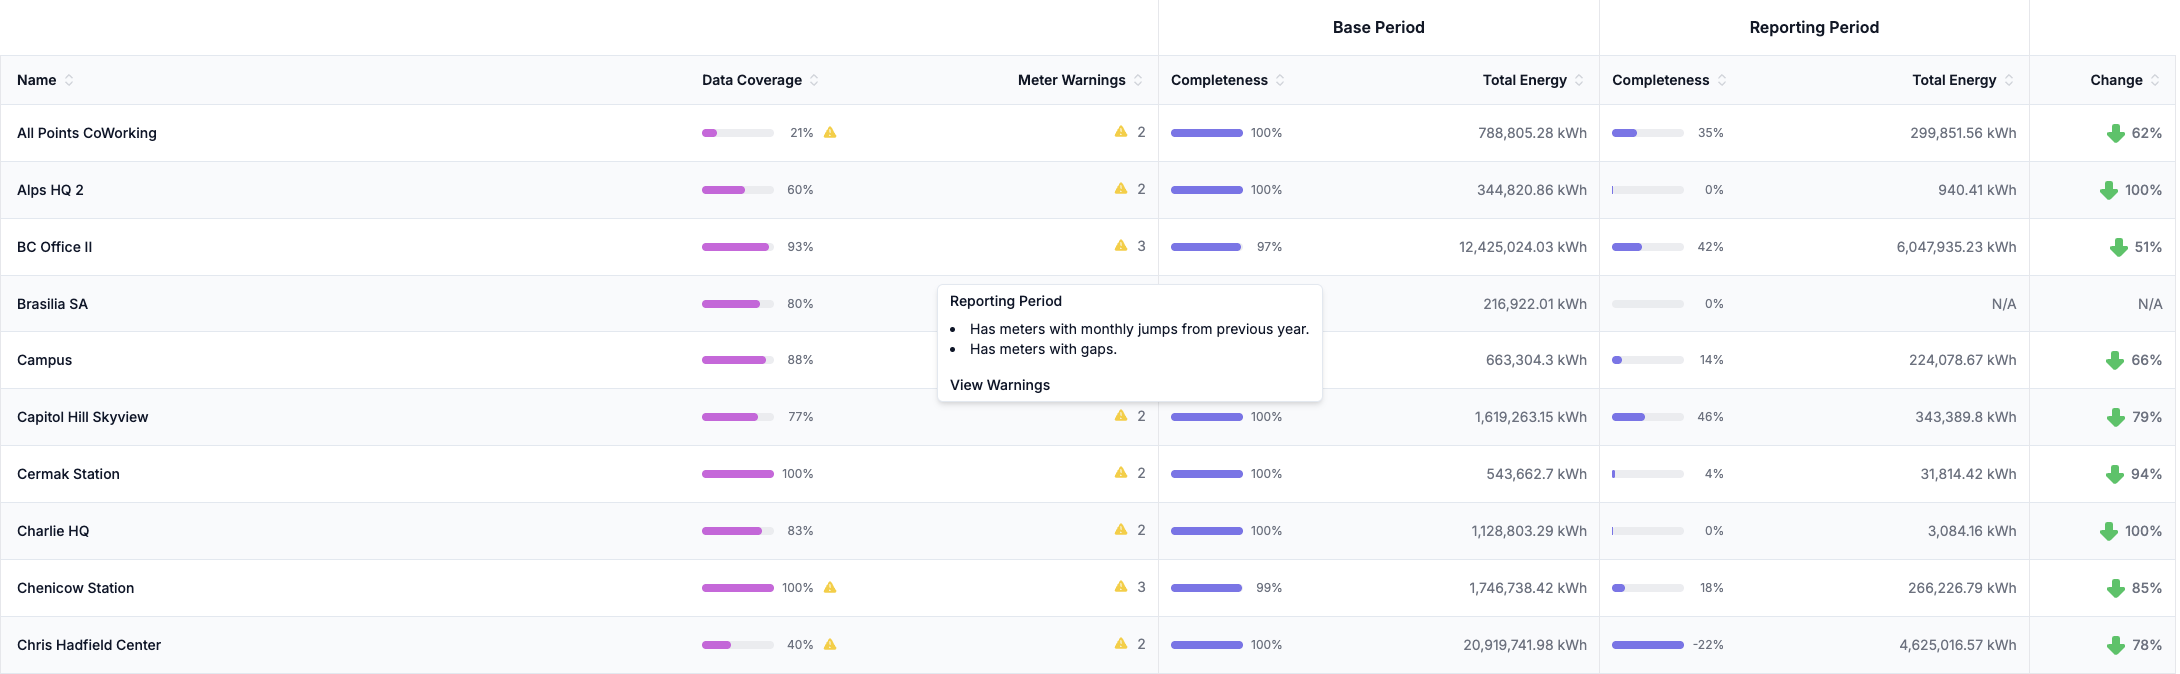This screenshot has width=2180, height=674.
Task: Click the Chenicow Station data coverage warning icon
Action: [830, 587]
